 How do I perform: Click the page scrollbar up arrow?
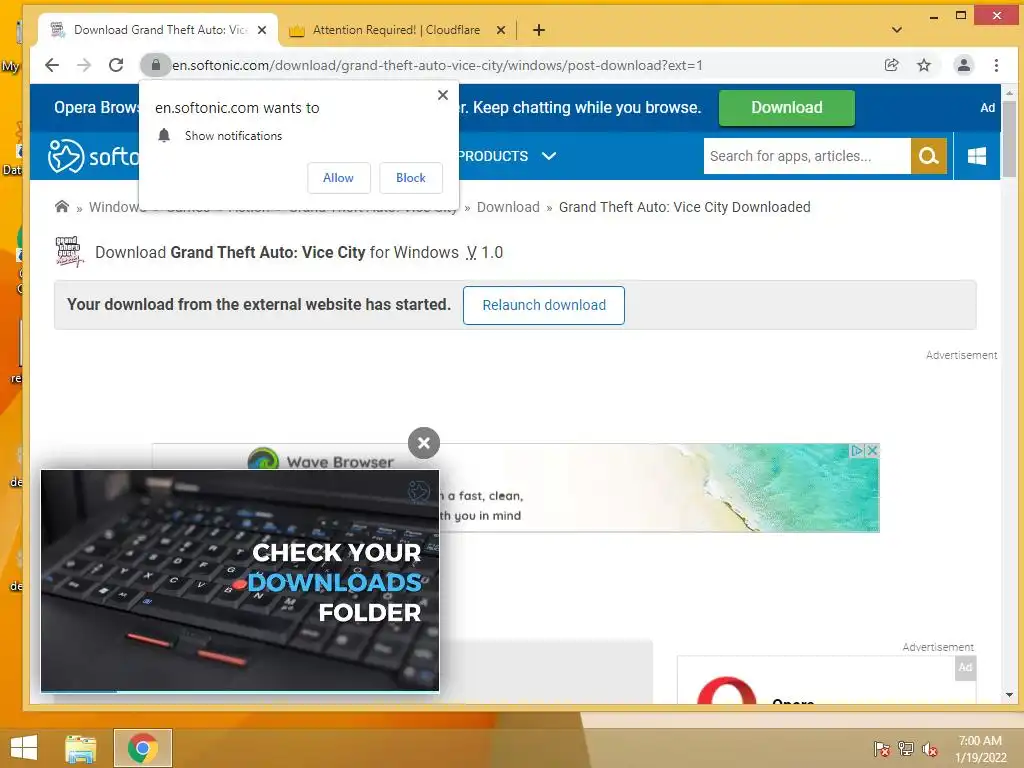click(x=1009, y=93)
